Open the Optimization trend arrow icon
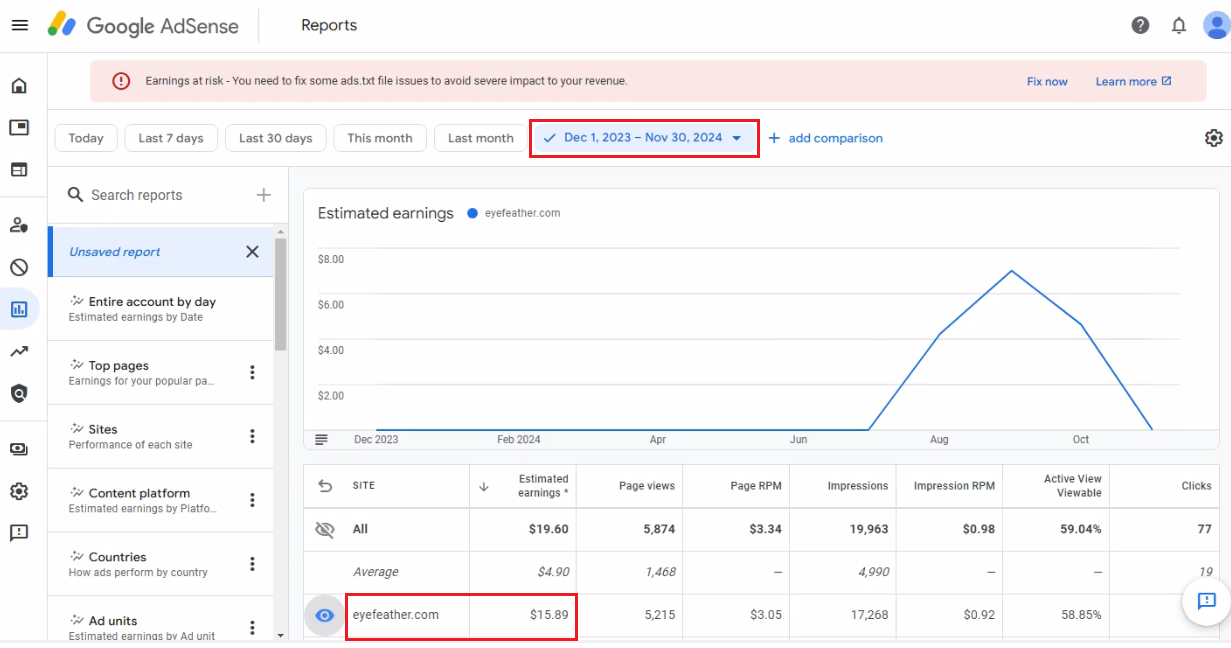The height and width of the screenshot is (648, 1231). [x=19, y=351]
